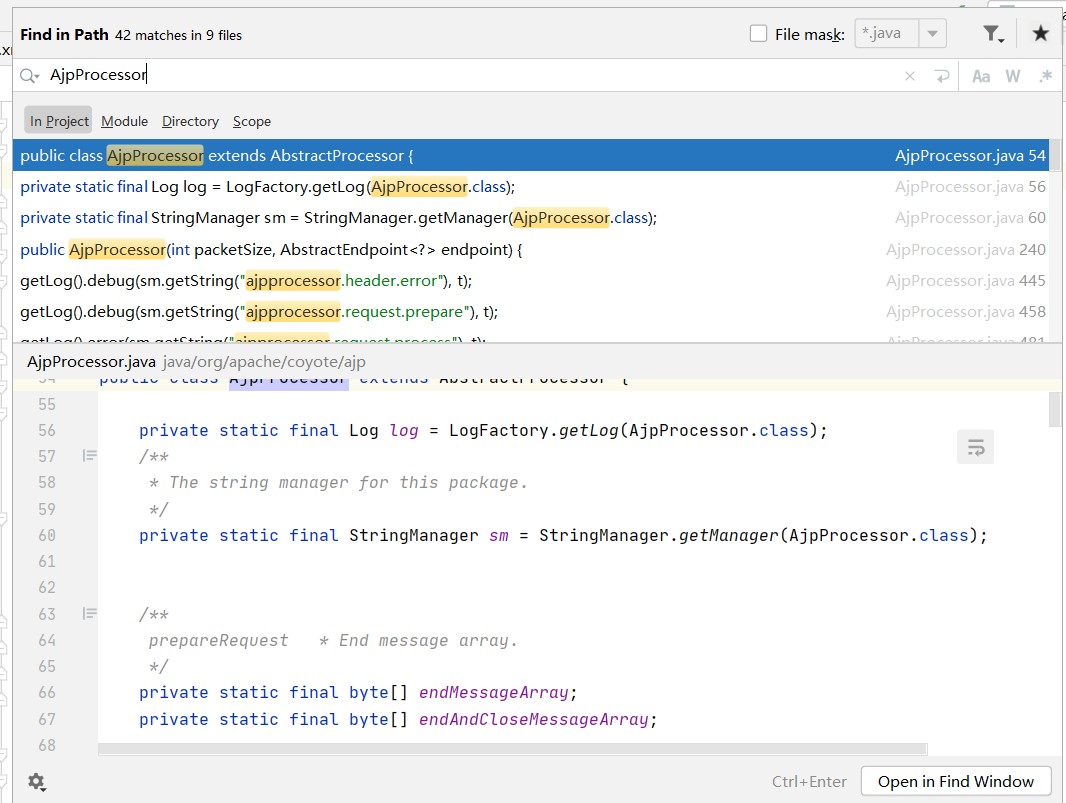Viewport: 1066px width, 803px height.
Task: Click the doc comment render icon at line 57
Action: (89, 456)
